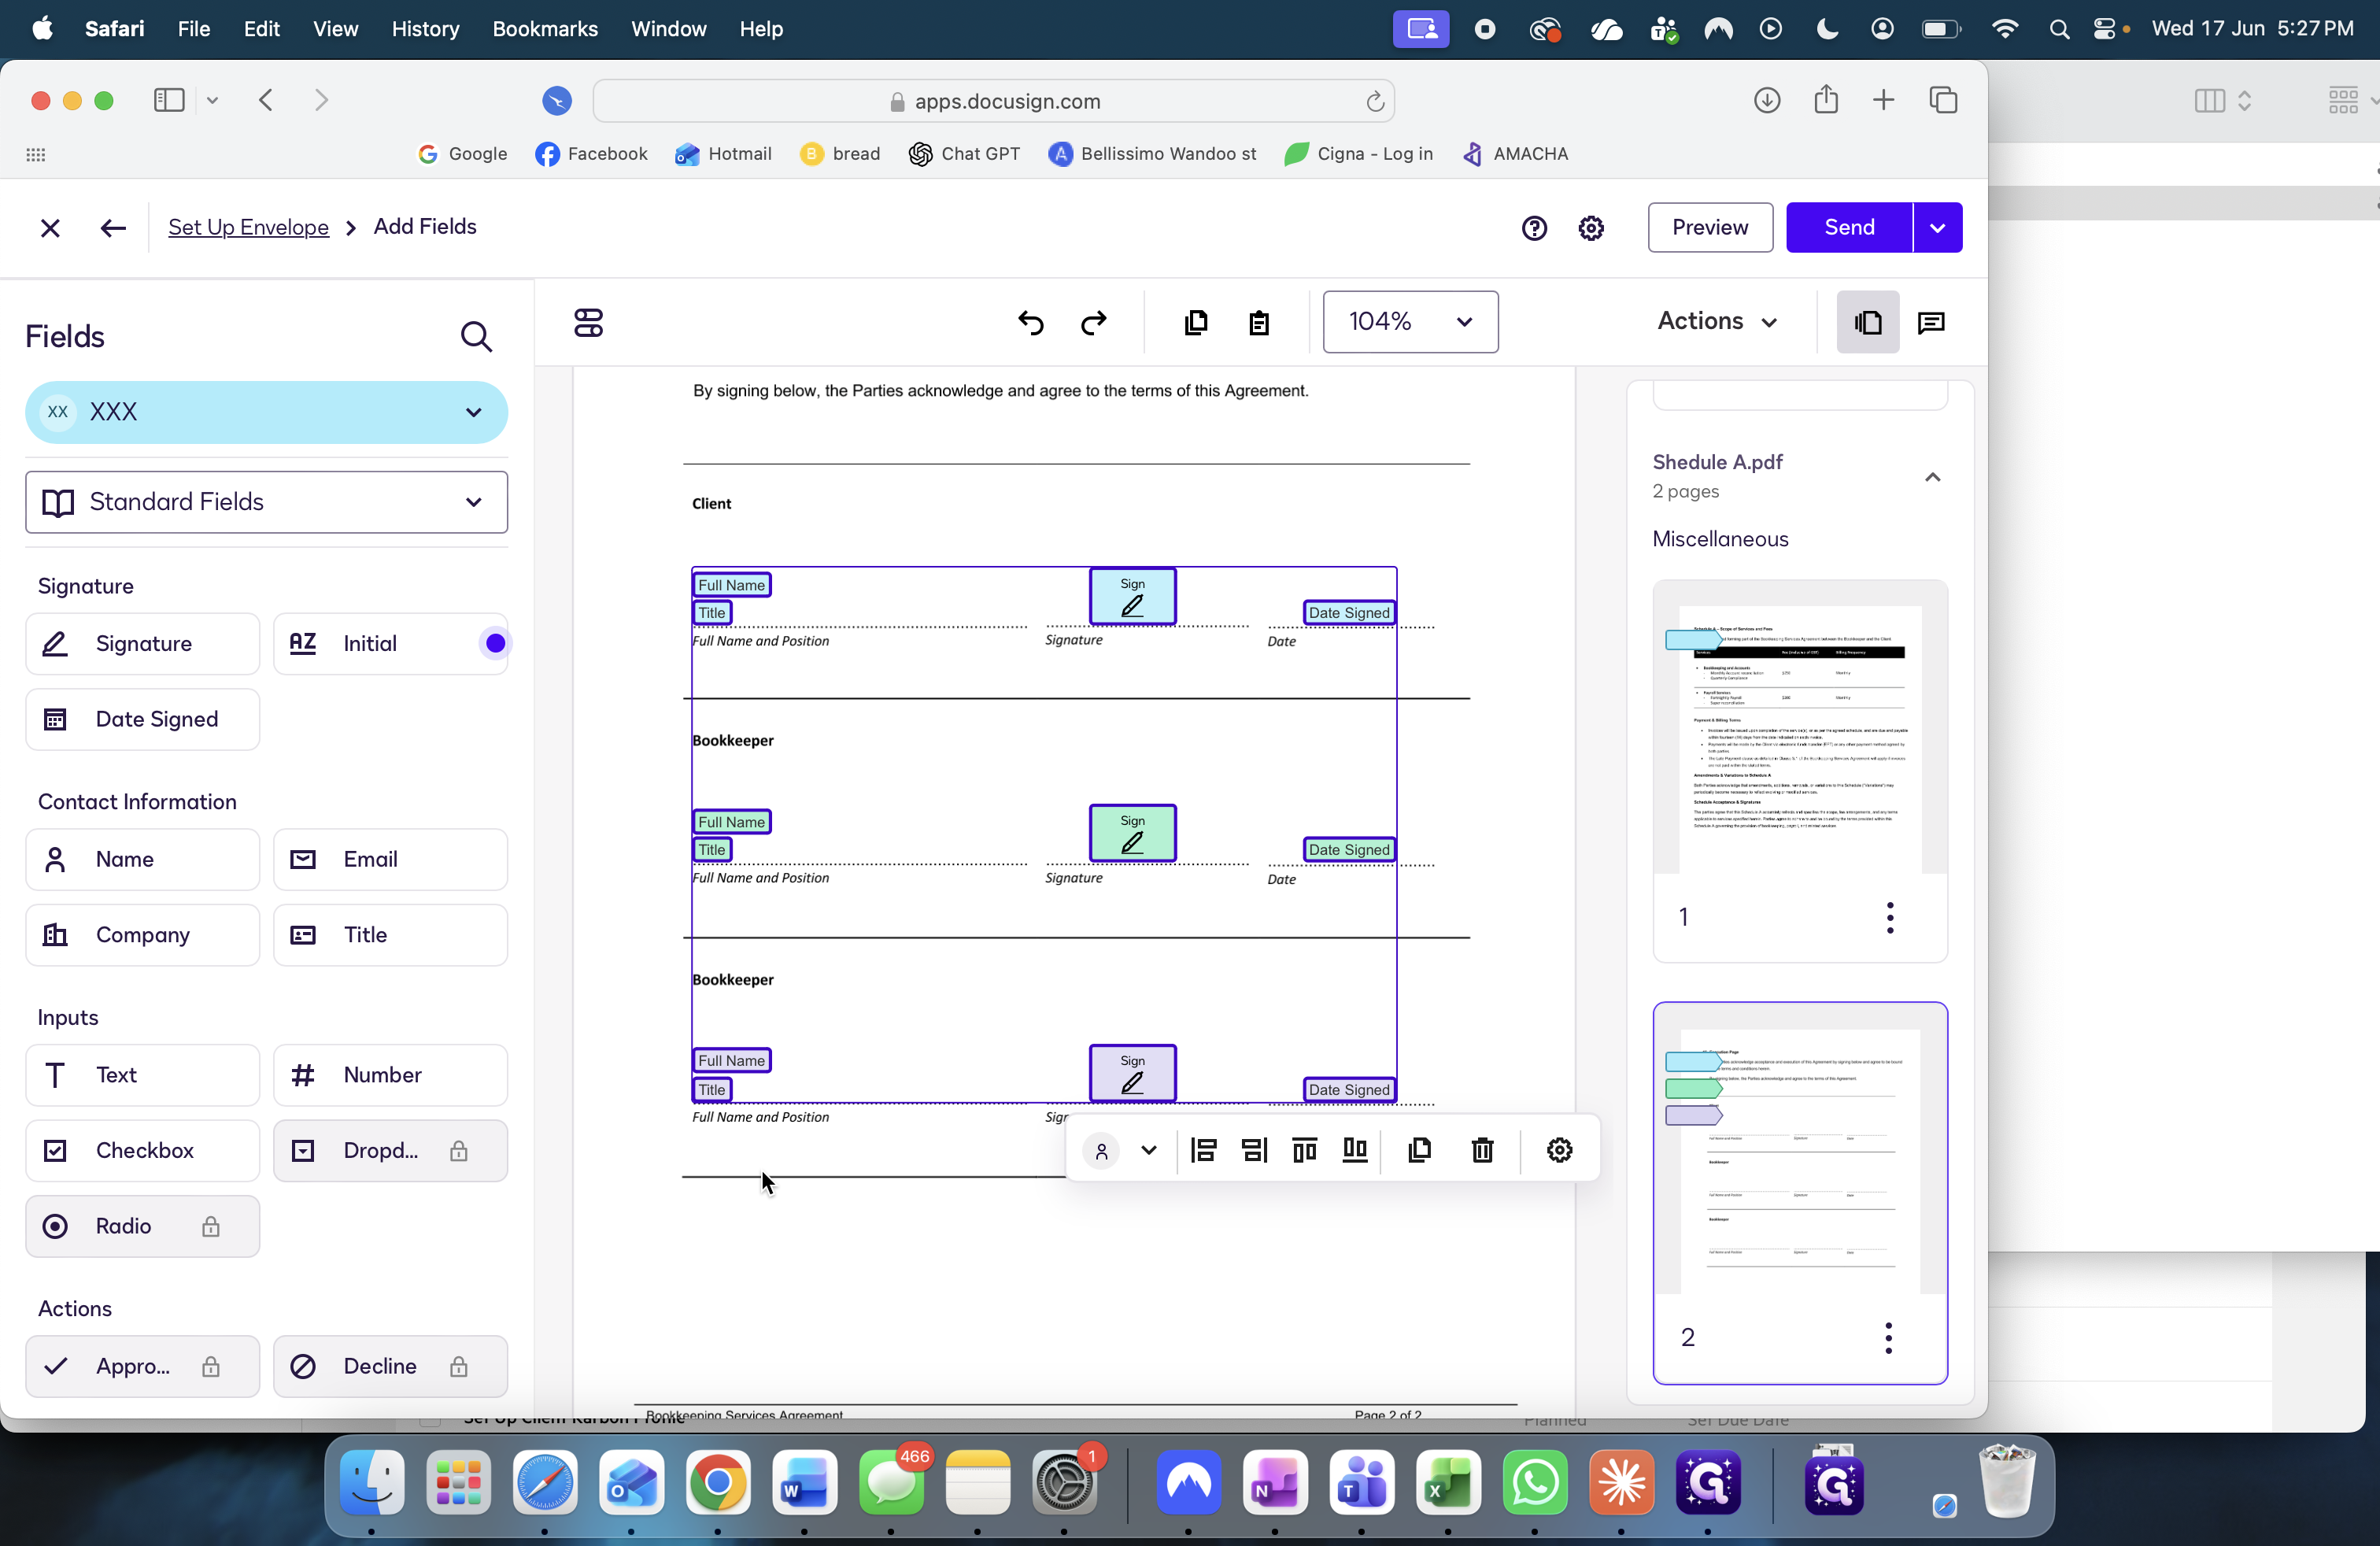Open envelope settings gear icon

click(1591, 228)
